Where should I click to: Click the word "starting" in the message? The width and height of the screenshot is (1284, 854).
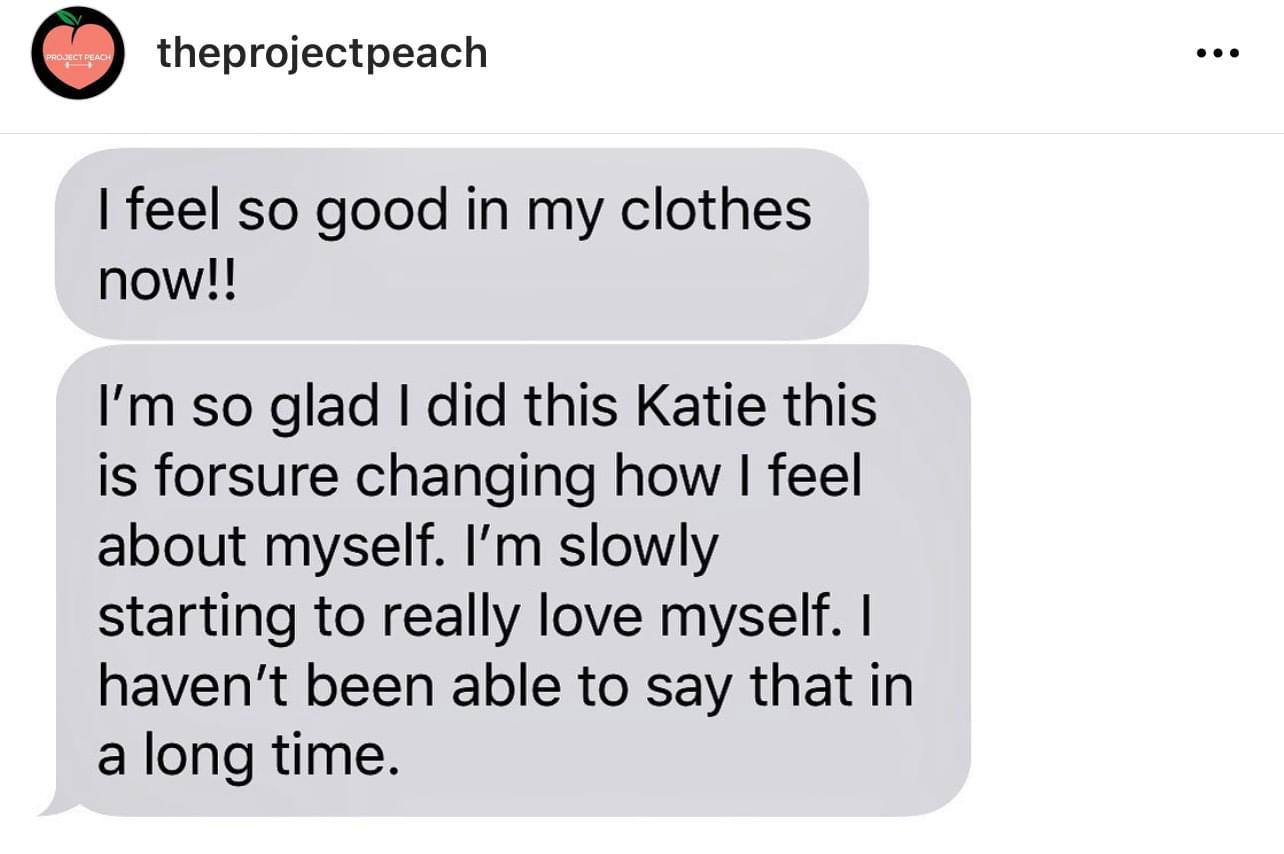tap(195, 618)
